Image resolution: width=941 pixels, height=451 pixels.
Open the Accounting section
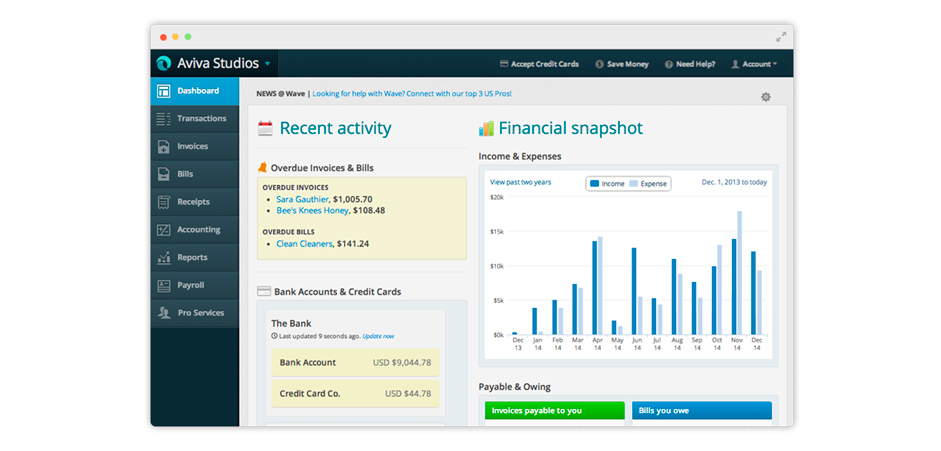coord(194,230)
